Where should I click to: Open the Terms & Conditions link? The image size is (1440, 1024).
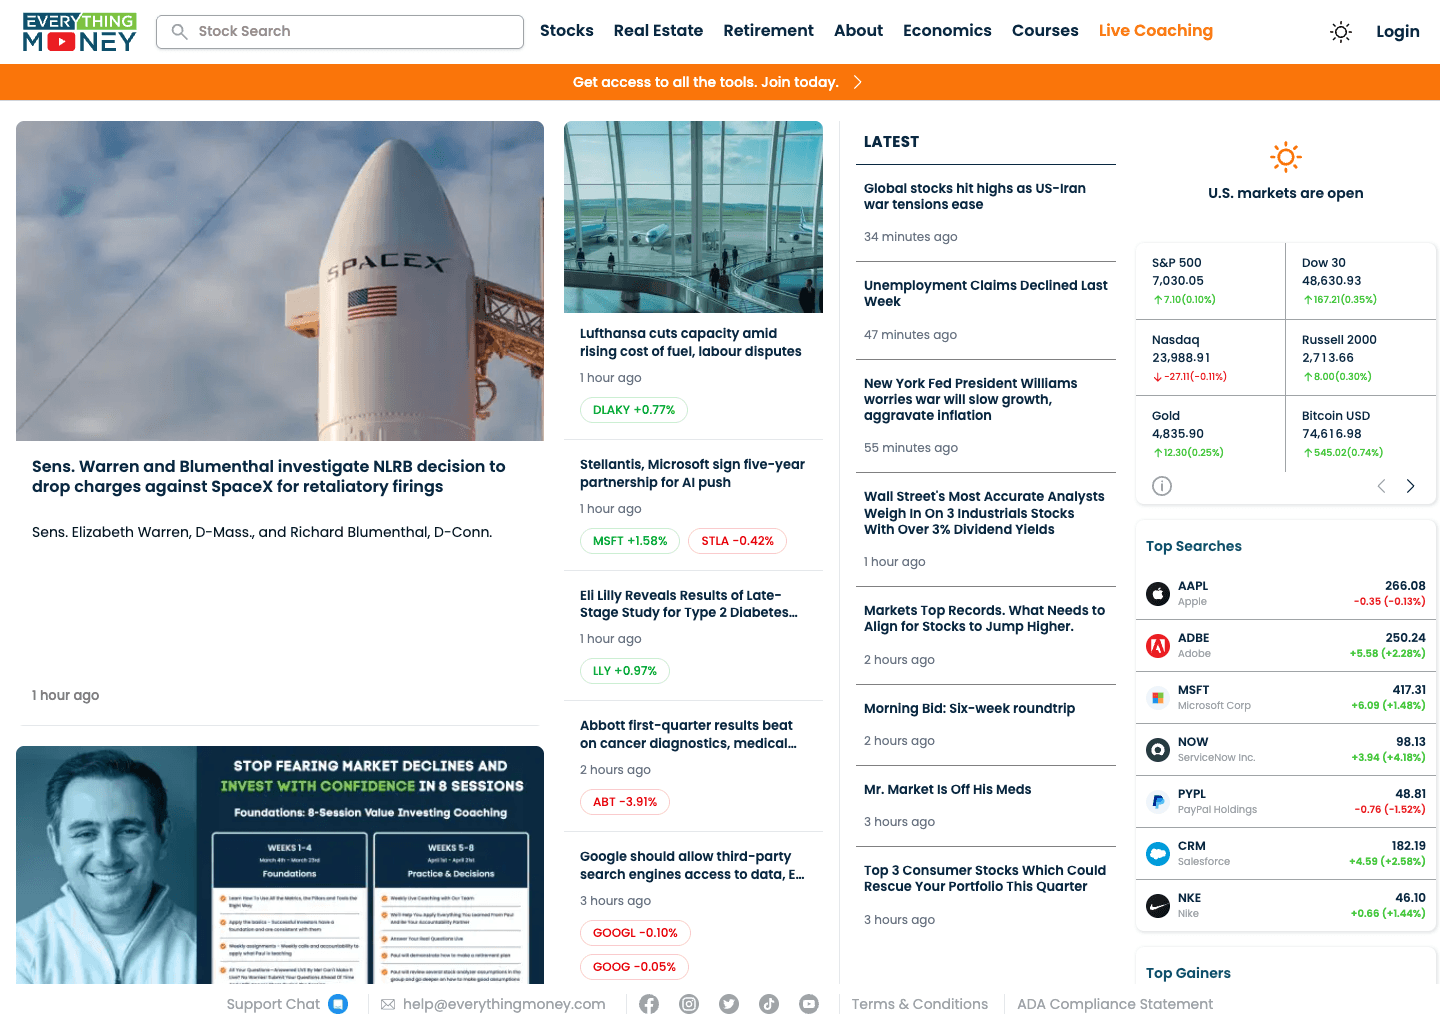[920, 1003]
